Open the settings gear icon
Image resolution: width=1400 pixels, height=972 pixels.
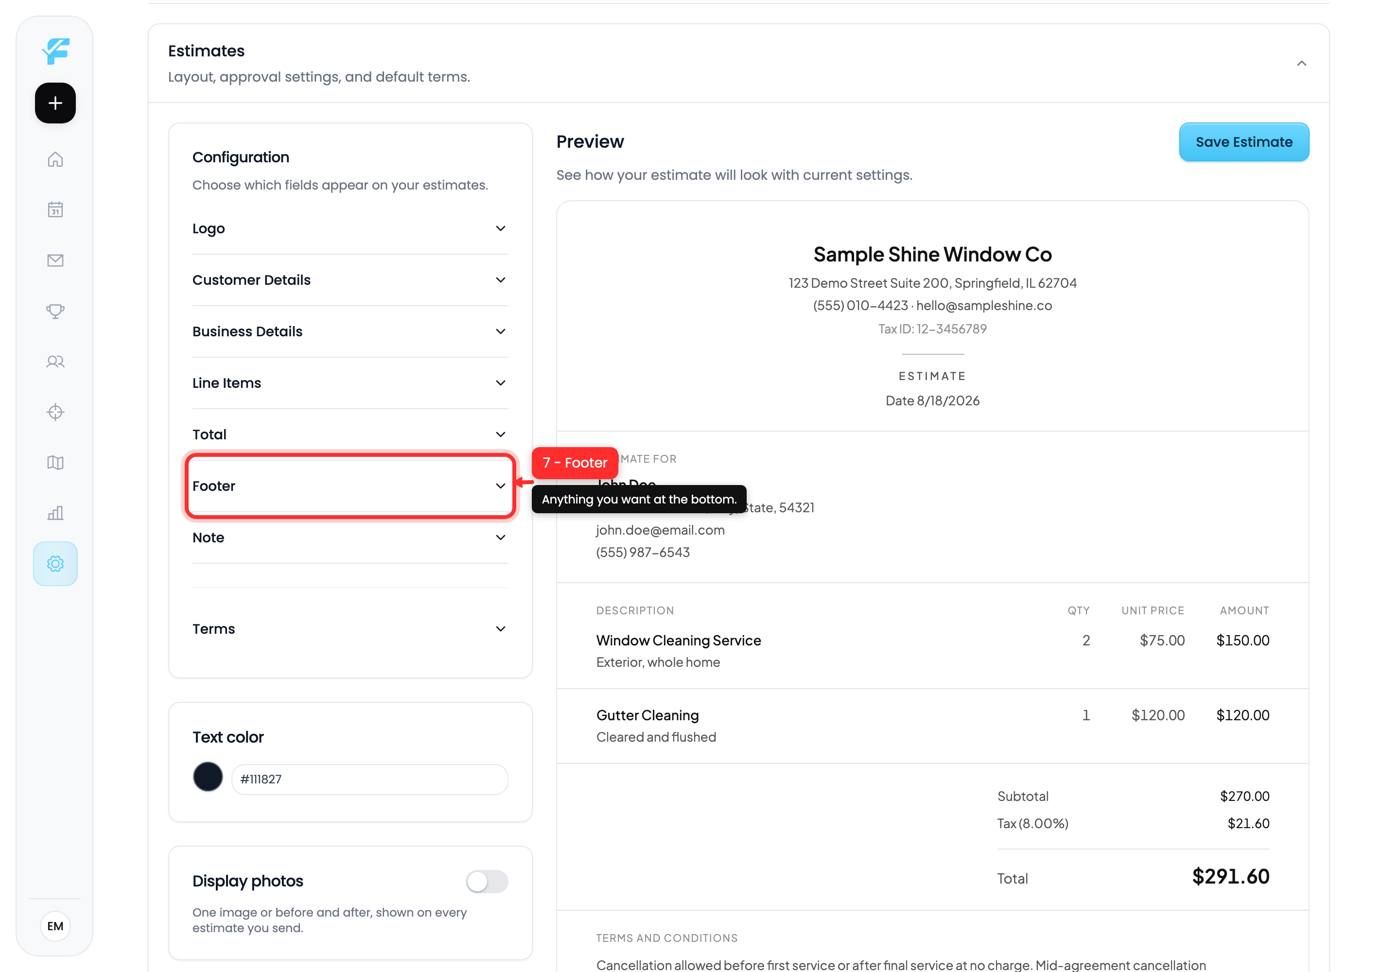(x=55, y=564)
